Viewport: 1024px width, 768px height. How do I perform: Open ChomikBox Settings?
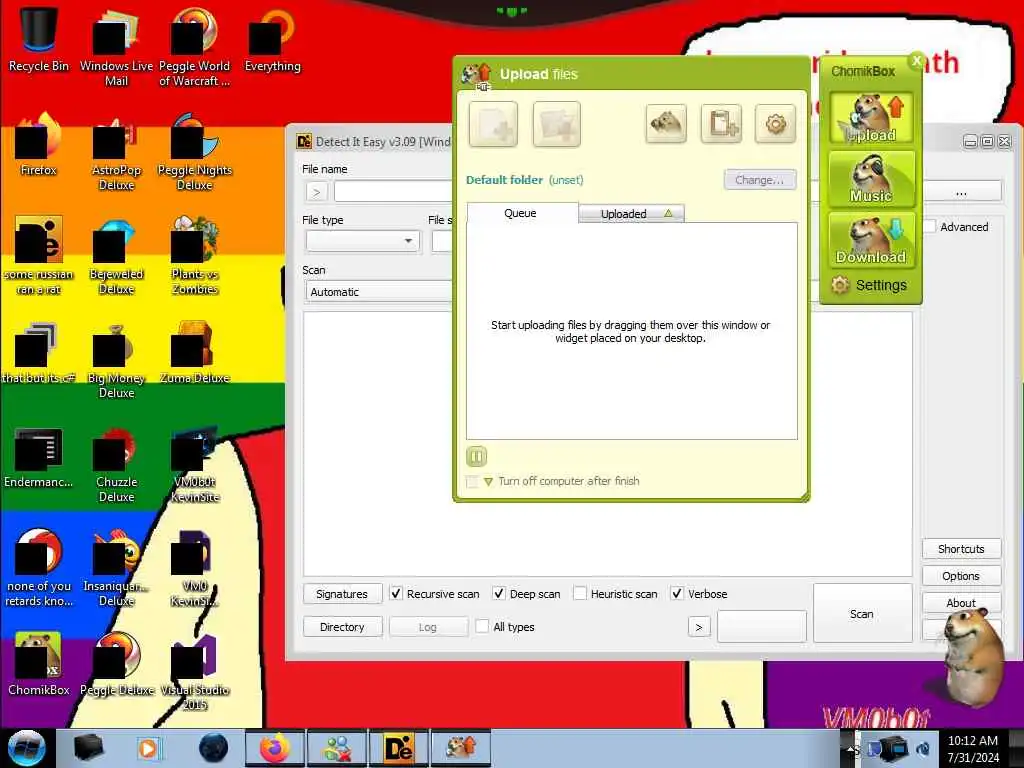(x=869, y=285)
